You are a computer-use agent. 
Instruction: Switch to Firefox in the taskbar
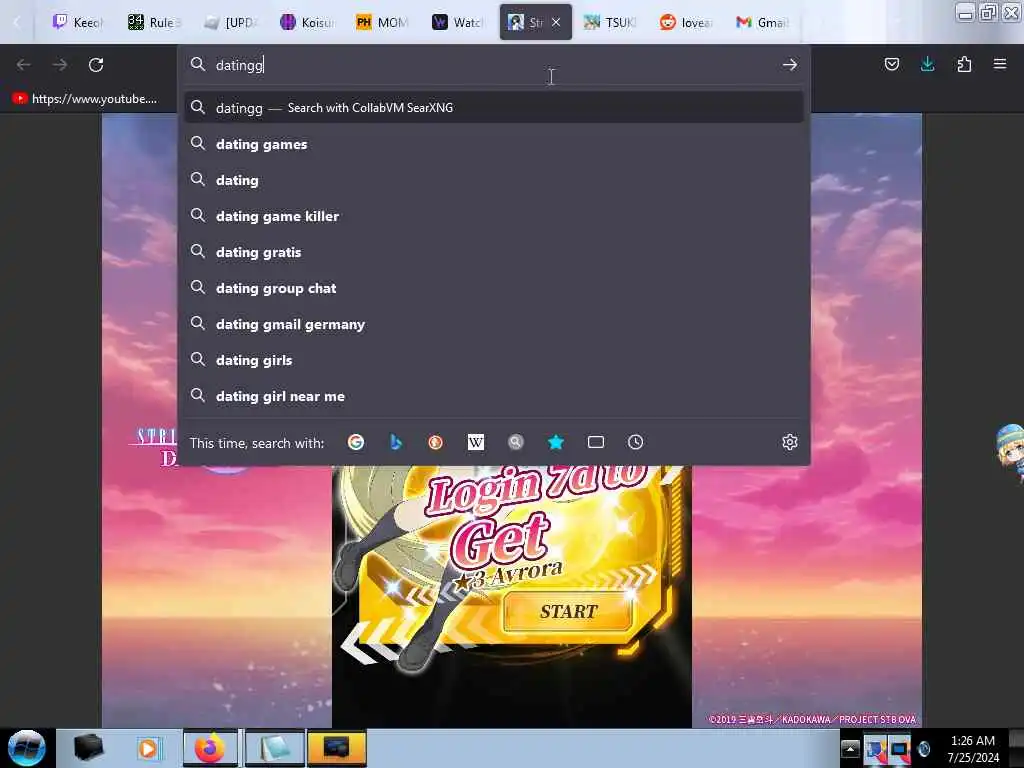click(x=210, y=748)
